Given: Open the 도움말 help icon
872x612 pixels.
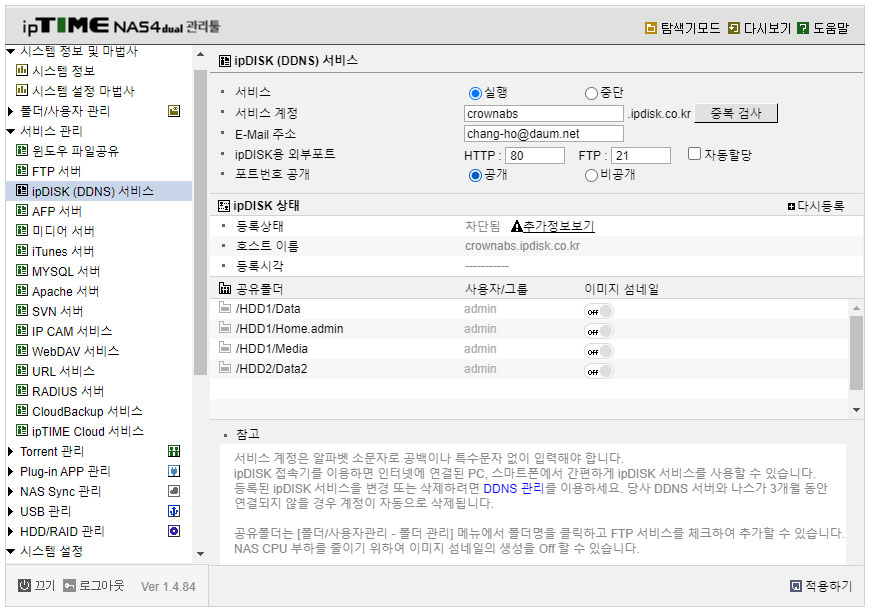Looking at the screenshot, I should [x=802, y=28].
